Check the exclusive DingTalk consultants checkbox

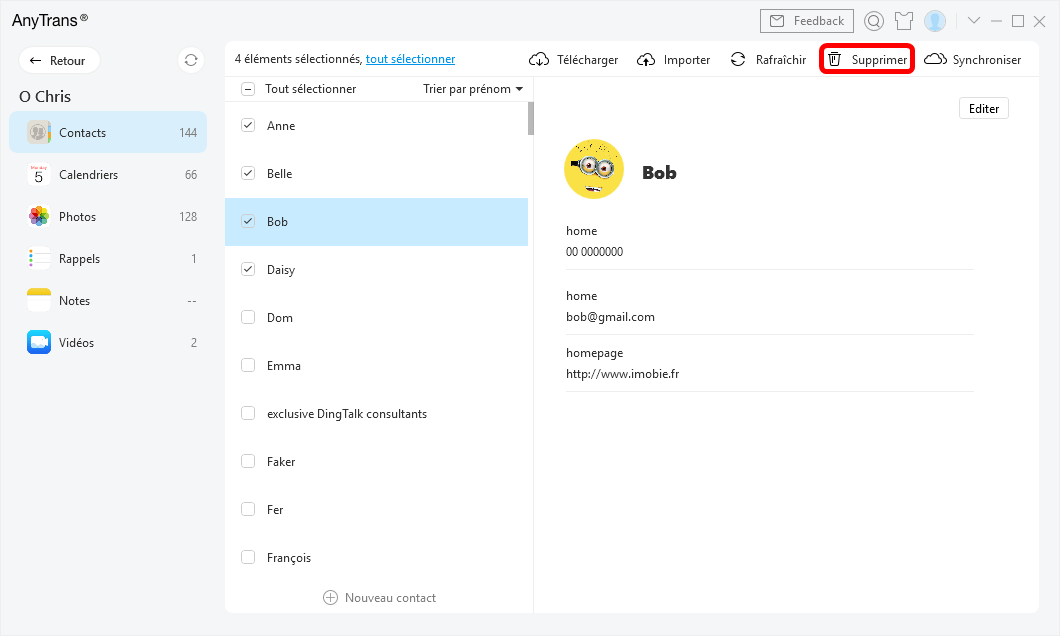[x=248, y=413]
